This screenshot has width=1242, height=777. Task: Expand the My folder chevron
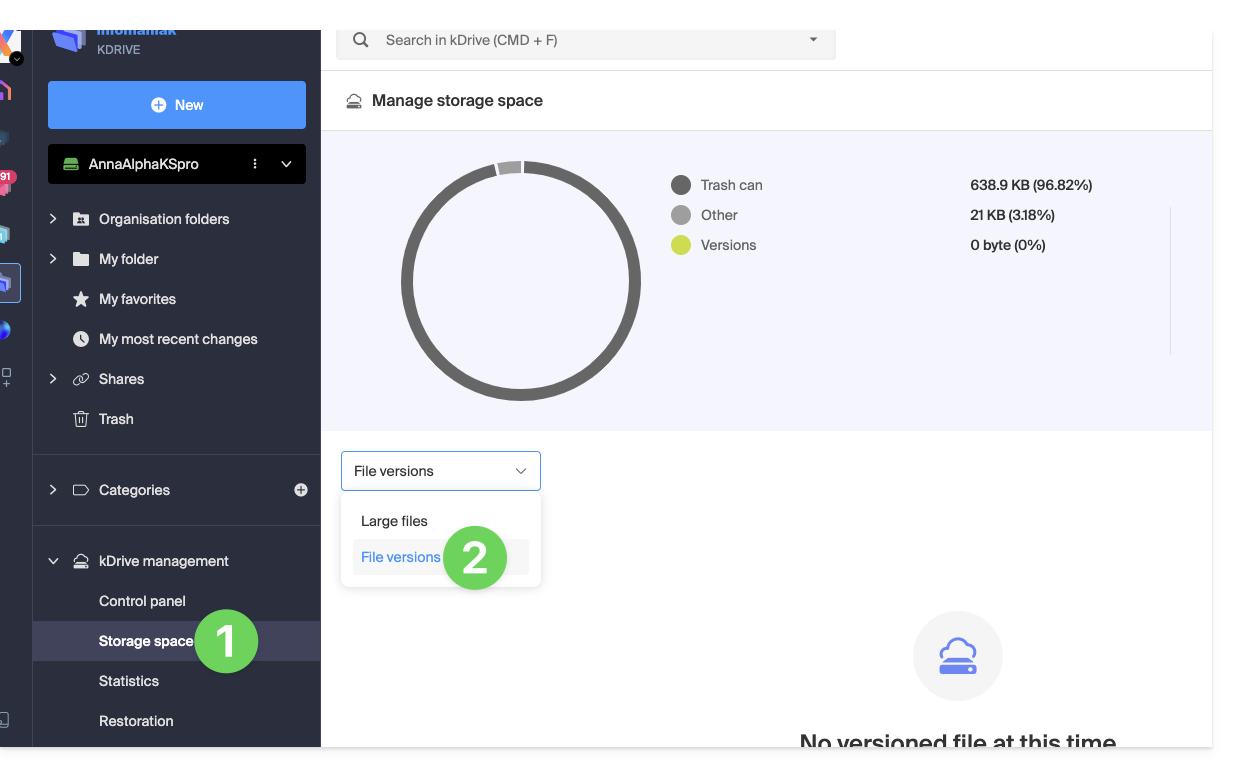coord(54,259)
